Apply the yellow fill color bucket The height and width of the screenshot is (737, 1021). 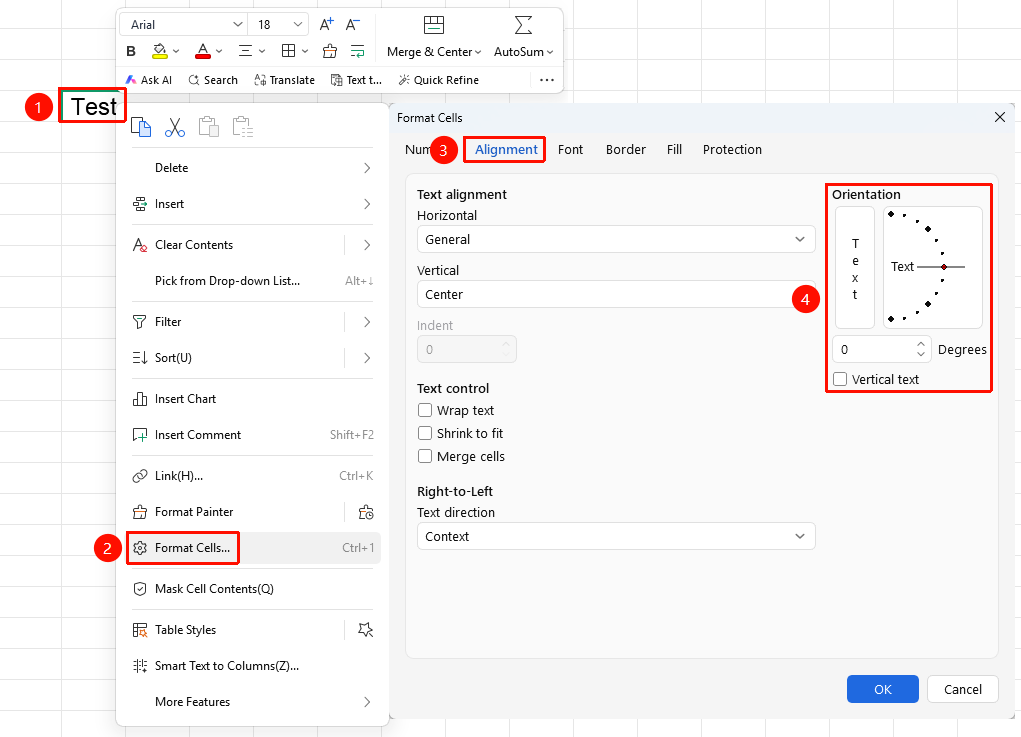(x=160, y=51)
